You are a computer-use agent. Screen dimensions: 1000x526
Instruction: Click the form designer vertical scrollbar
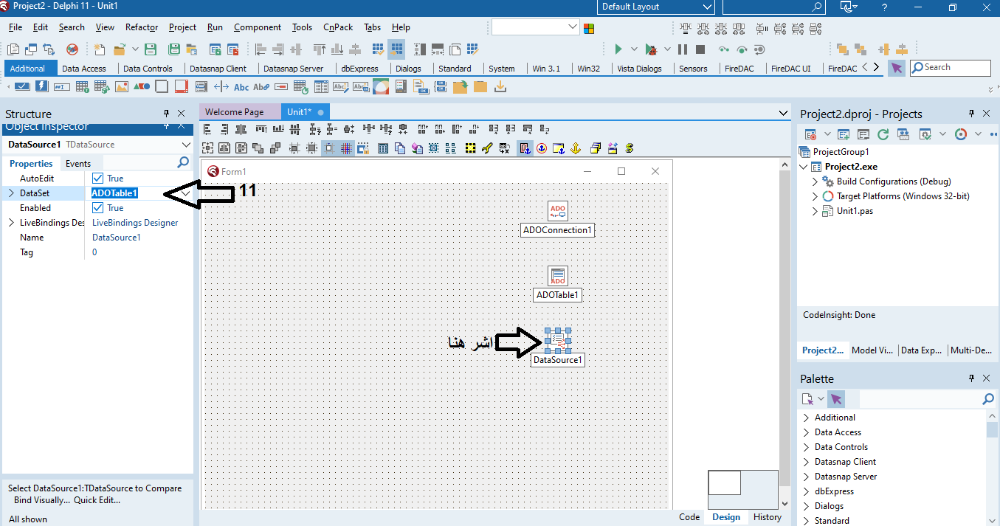tap(784, 333)
